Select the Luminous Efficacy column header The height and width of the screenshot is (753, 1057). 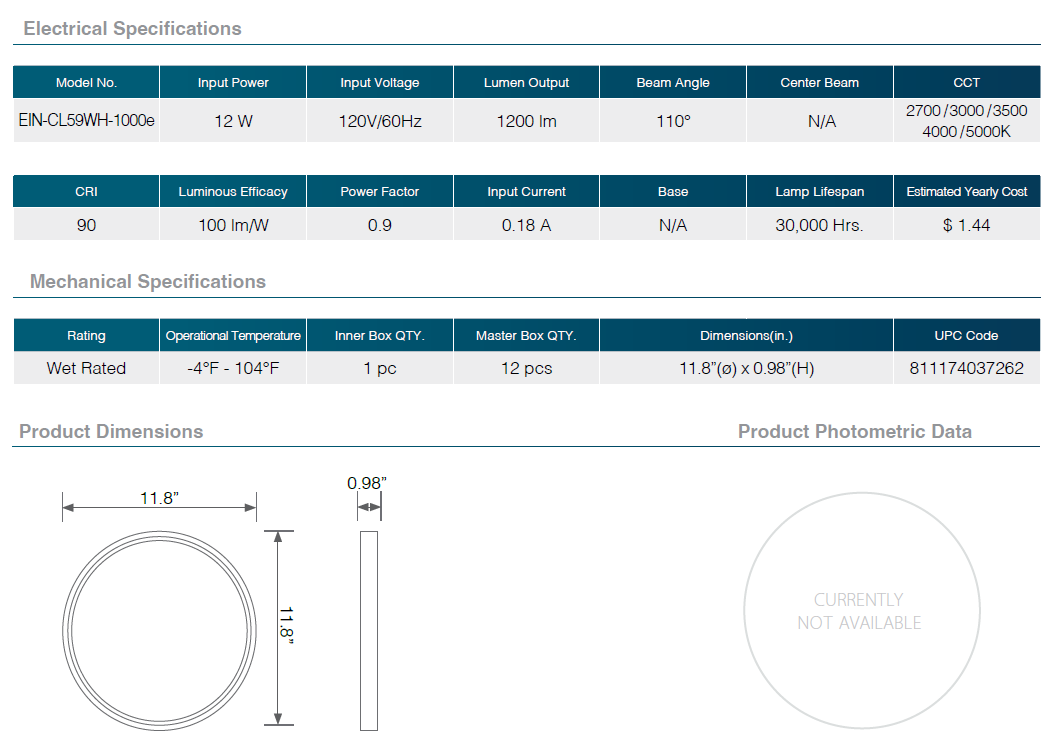[233, 191]
